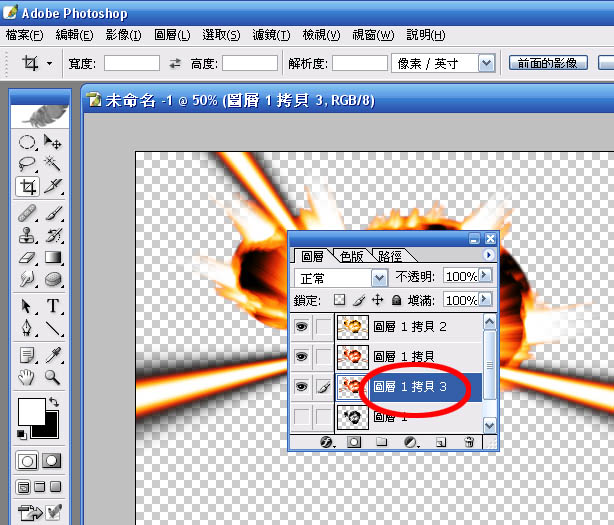Click the 寬度 width input field
Image resolution: width=614 pixels, height=525 pixels.
click(x=131, y=63)
